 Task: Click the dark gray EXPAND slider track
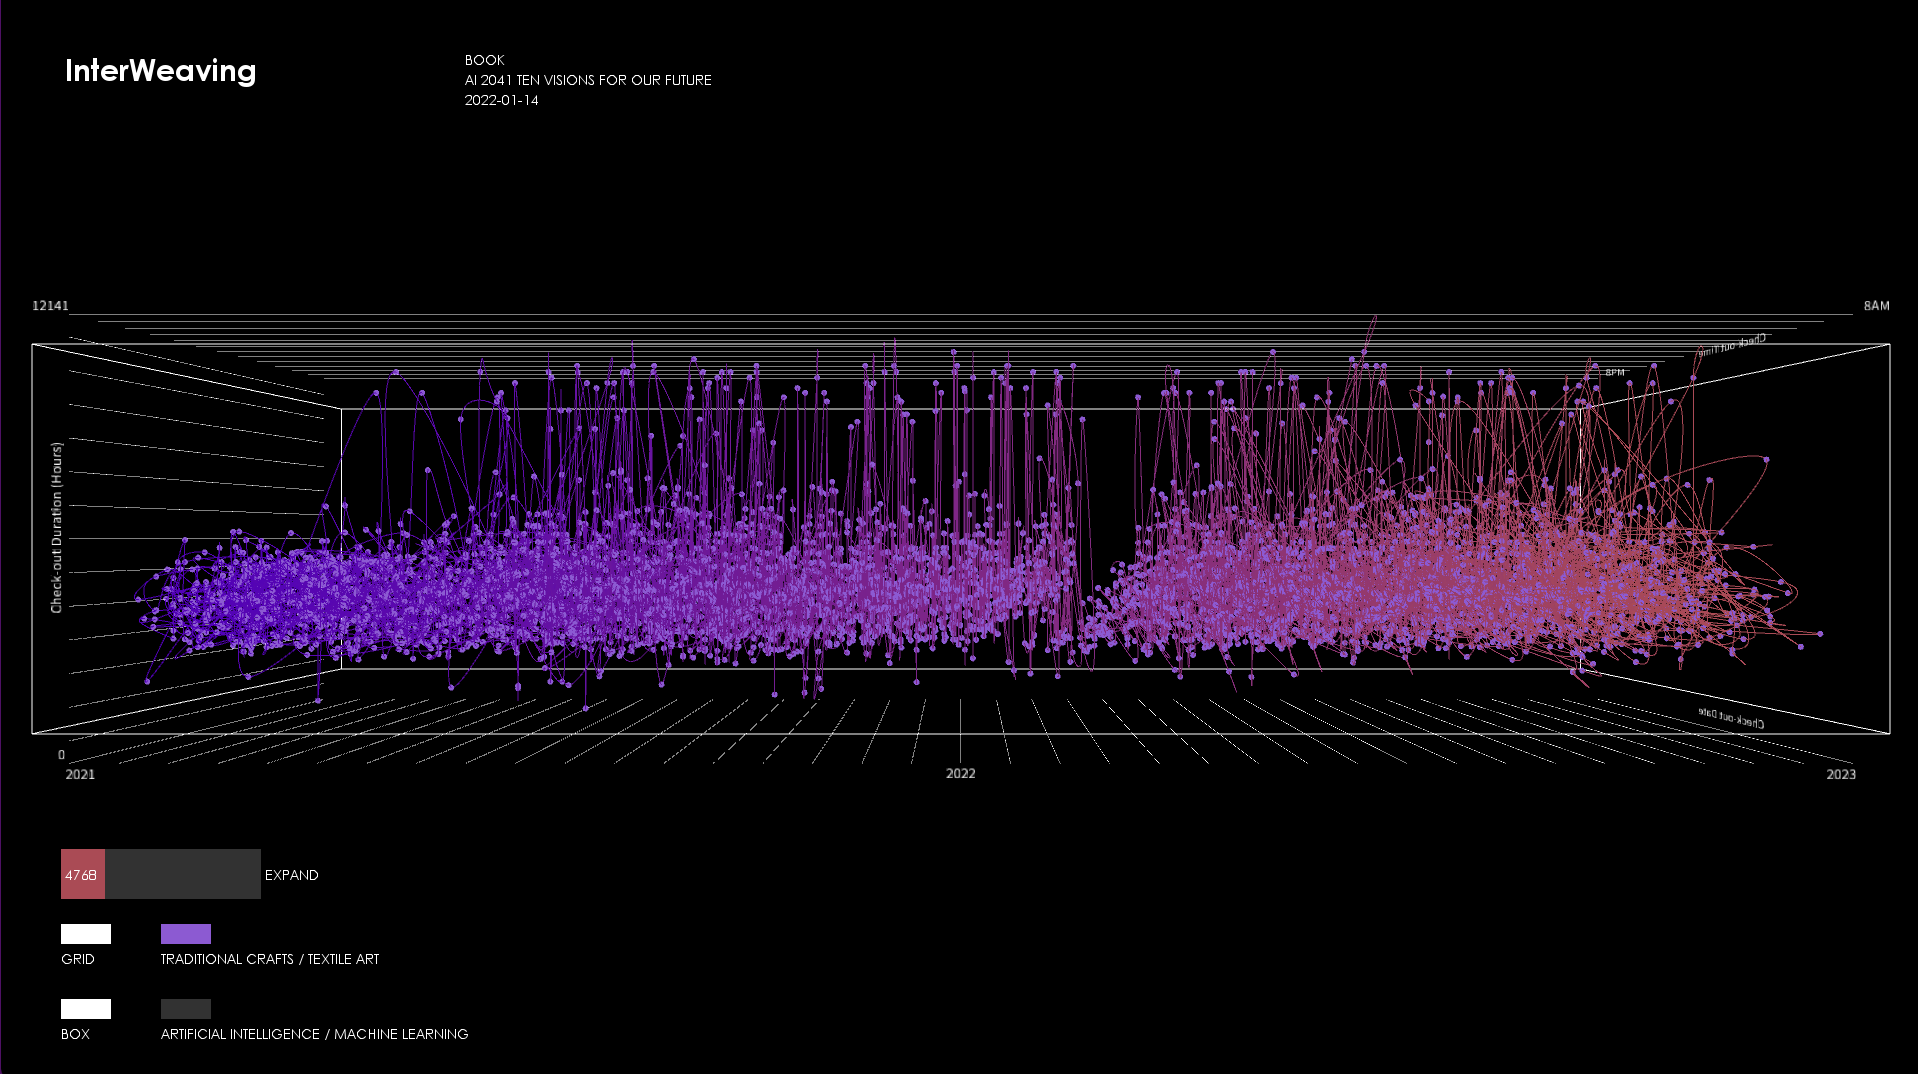point(182,874)
